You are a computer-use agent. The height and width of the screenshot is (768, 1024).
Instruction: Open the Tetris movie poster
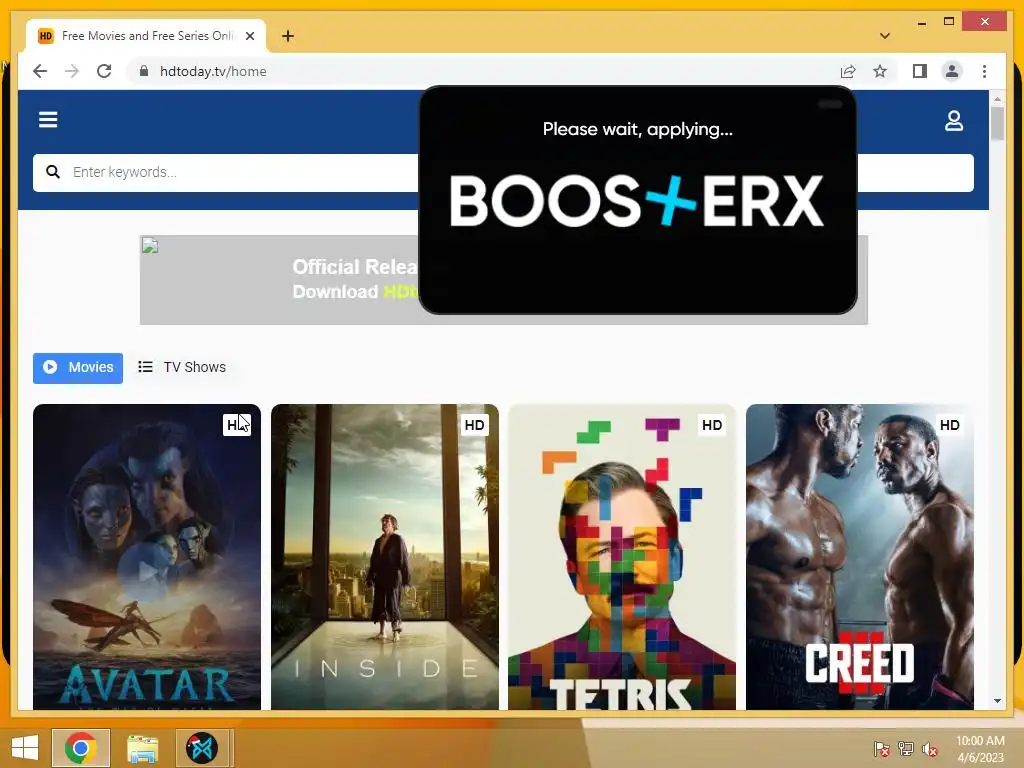click(622, 557)
